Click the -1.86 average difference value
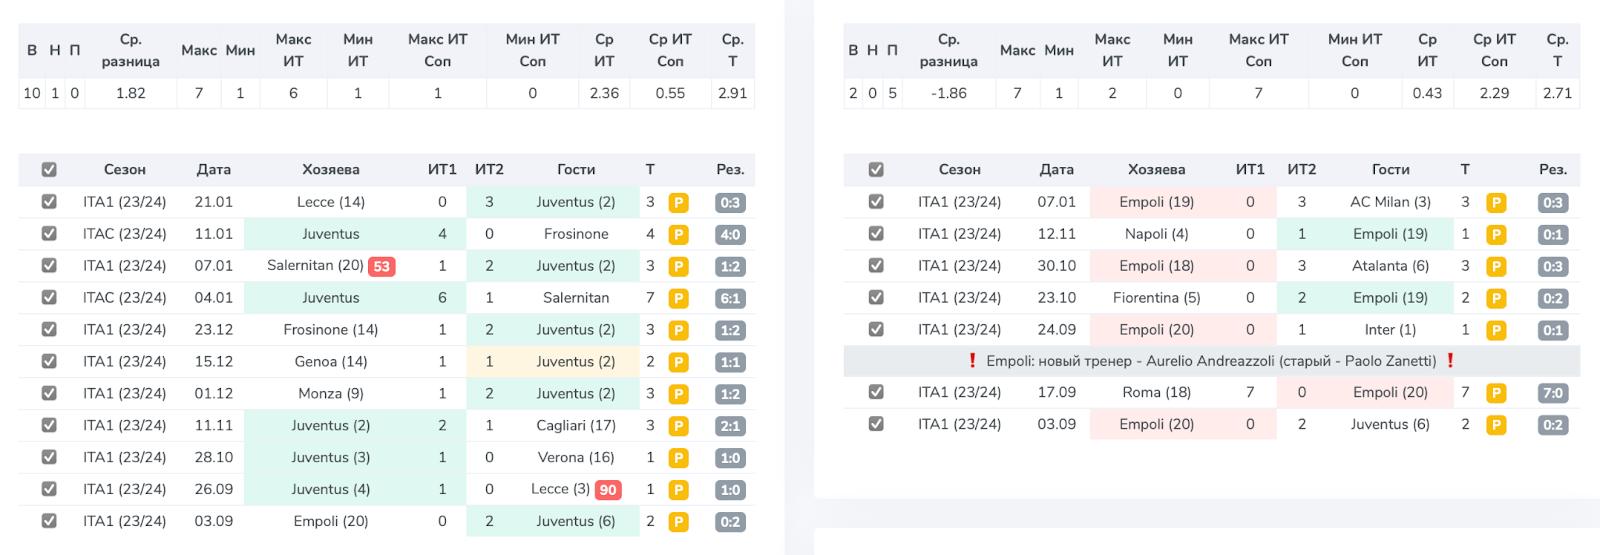The height and width of the screenshot is (555, 1600). 949,93
